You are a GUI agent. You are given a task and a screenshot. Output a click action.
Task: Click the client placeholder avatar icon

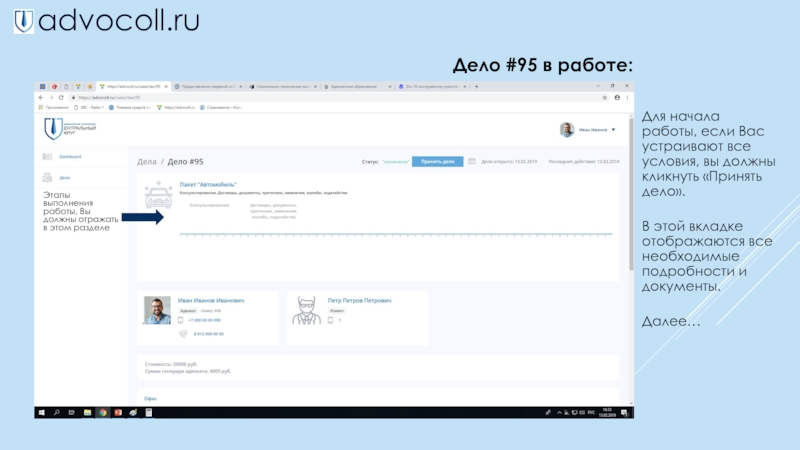[307, 310]
